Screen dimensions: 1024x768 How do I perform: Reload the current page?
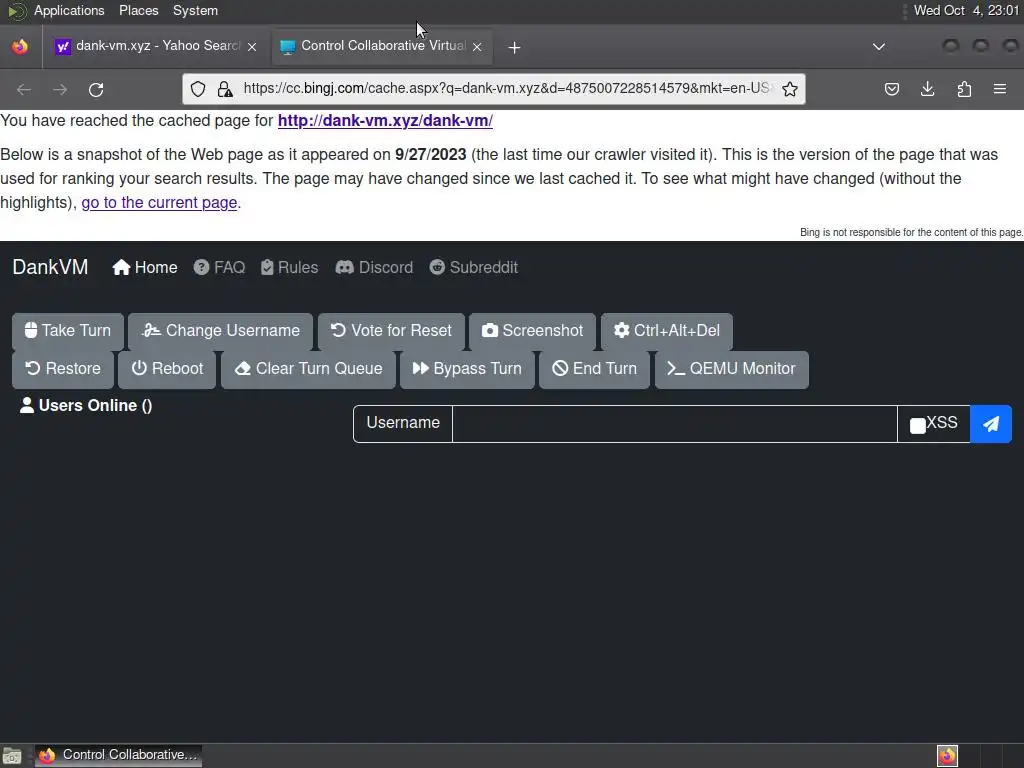click(96, 89)
